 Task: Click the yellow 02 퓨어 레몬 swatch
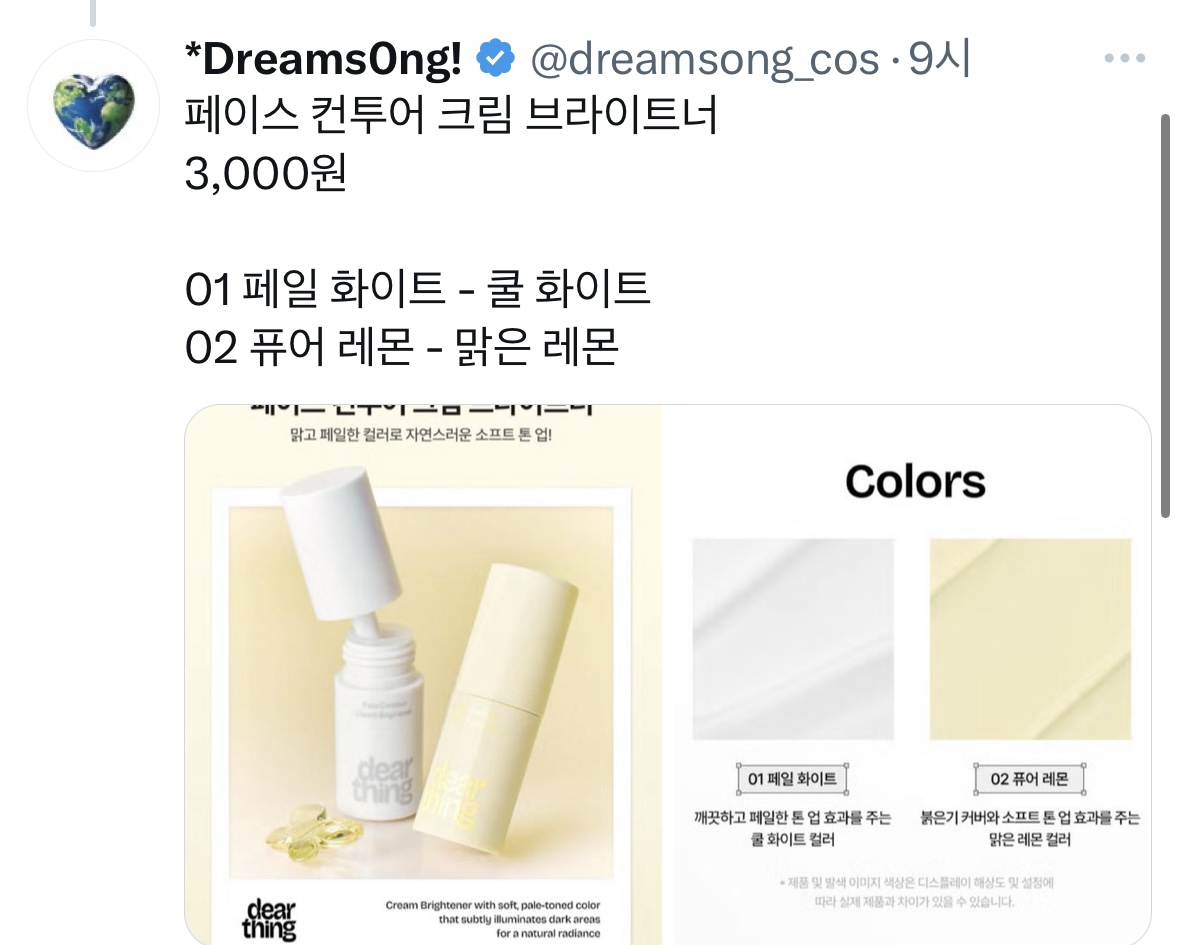1030,639
